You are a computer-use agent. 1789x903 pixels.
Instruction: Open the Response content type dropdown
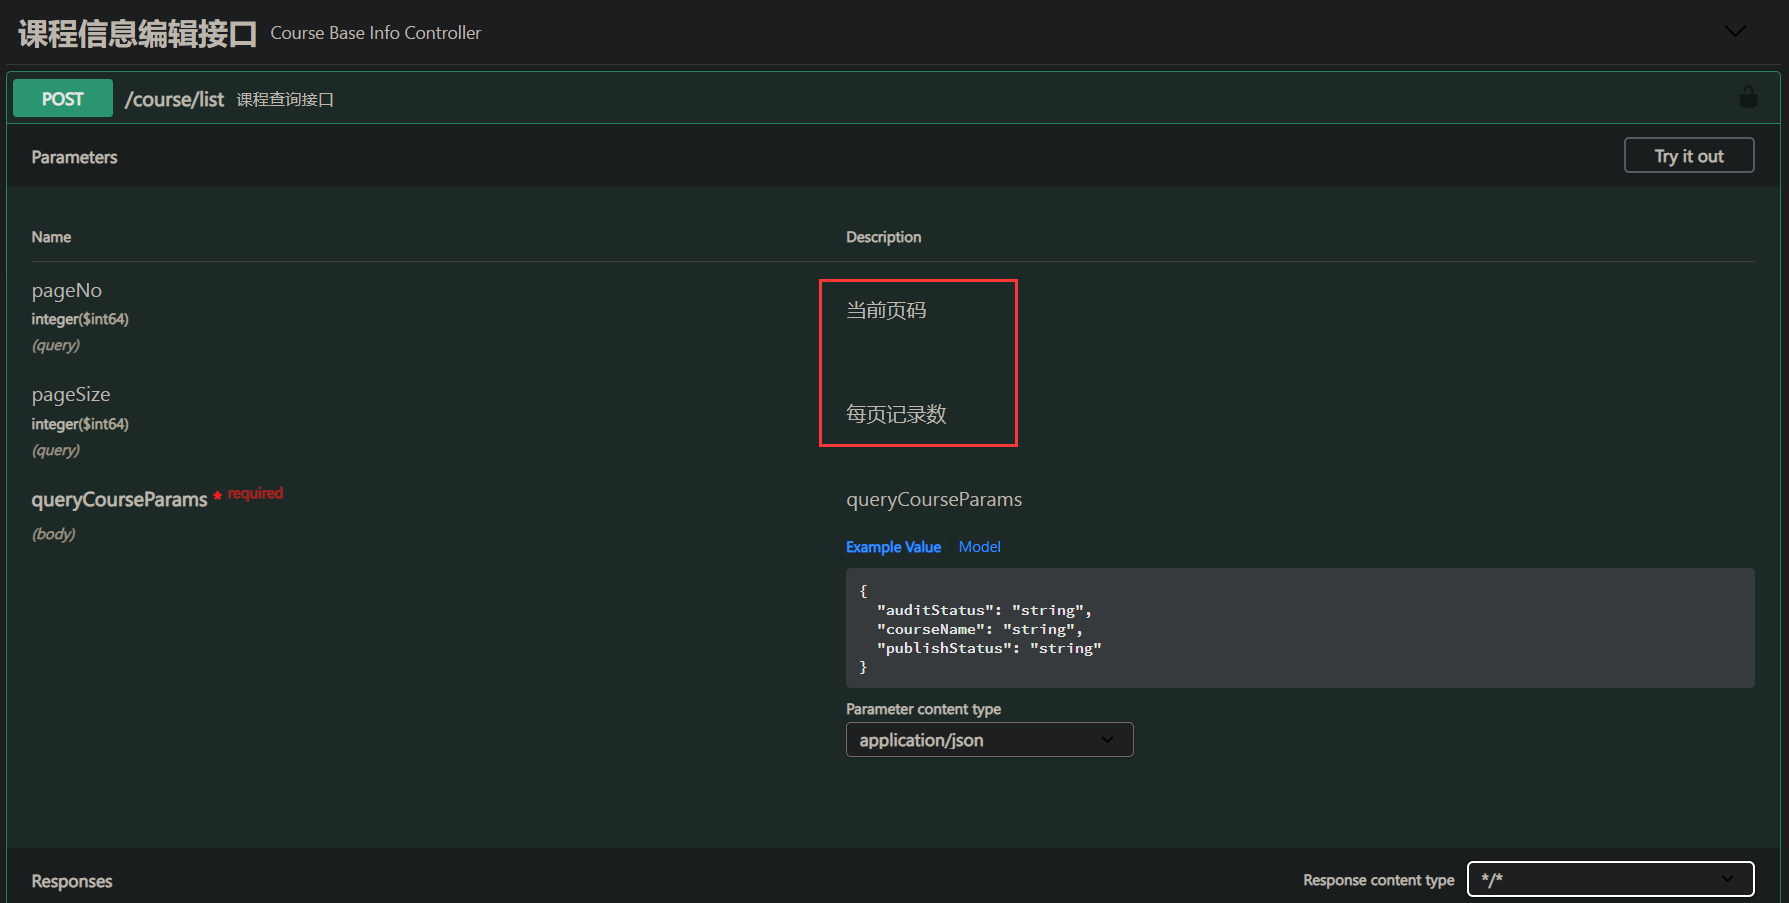pyautogui.click(x=1610, y=879)
